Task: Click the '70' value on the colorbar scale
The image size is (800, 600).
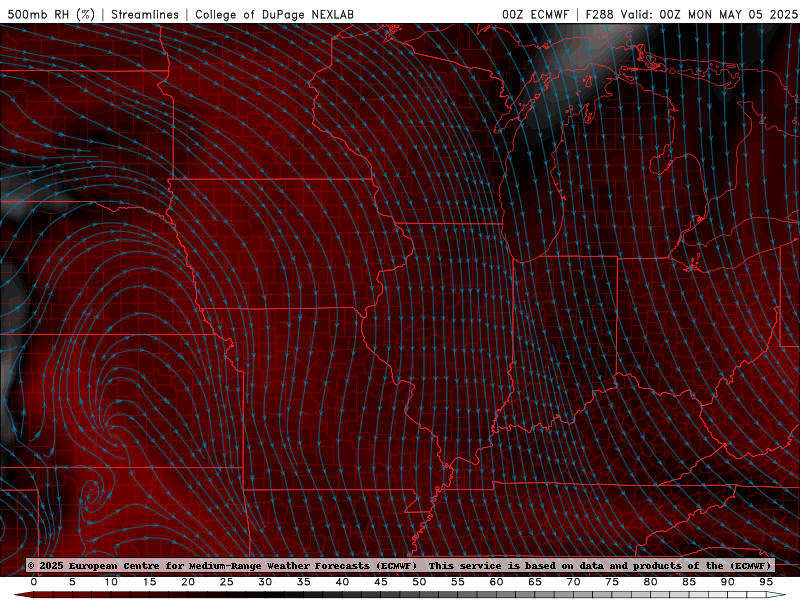Action: tap(573, 582)
